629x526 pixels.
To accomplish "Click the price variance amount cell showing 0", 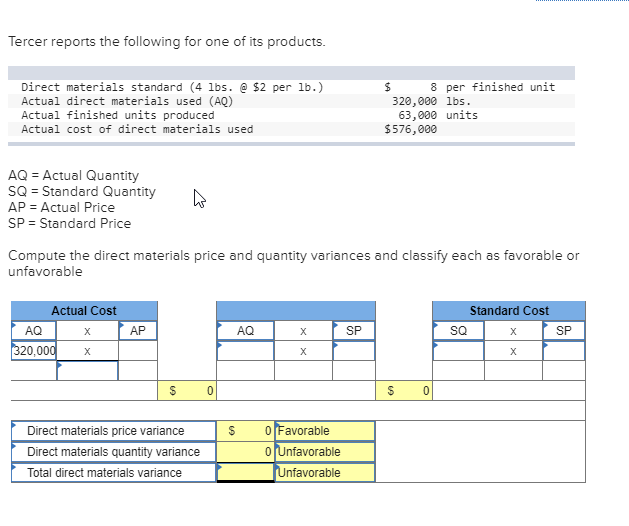I will point(246,431).
